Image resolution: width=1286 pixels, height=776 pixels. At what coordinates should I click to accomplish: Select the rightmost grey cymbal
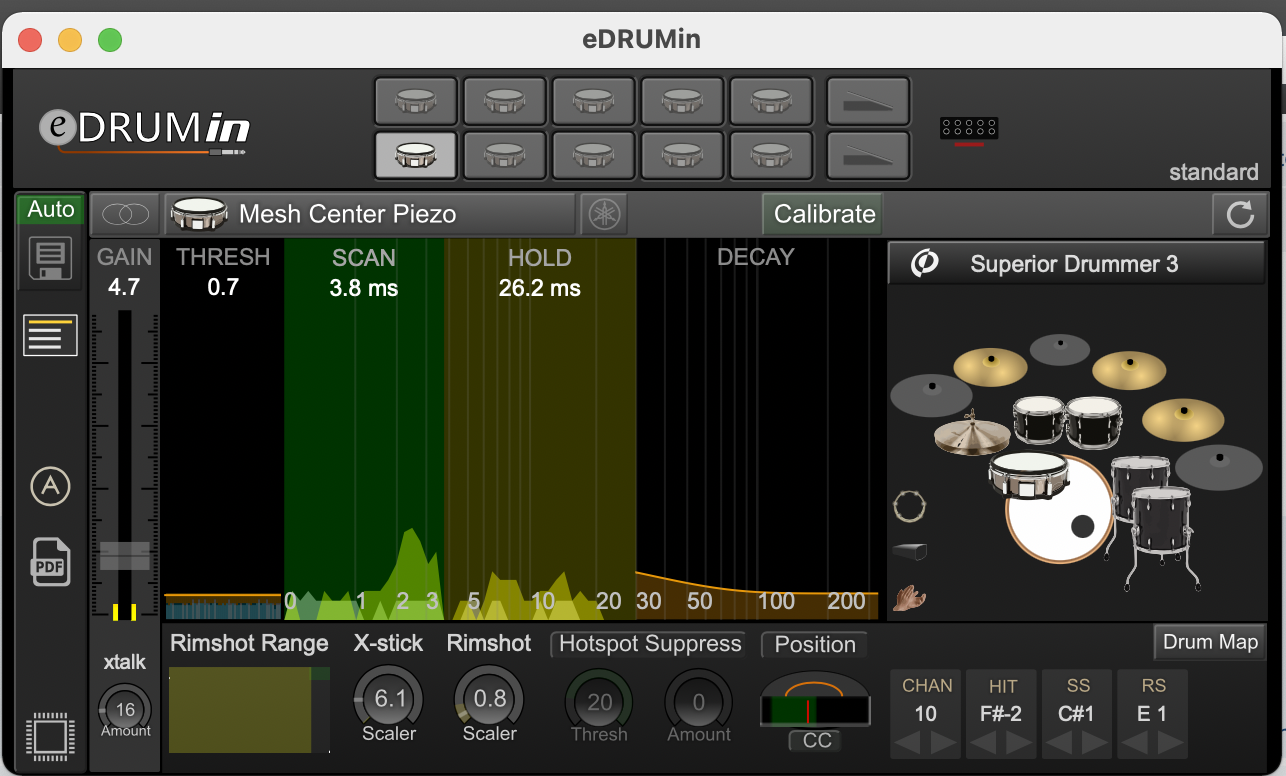1218,467
